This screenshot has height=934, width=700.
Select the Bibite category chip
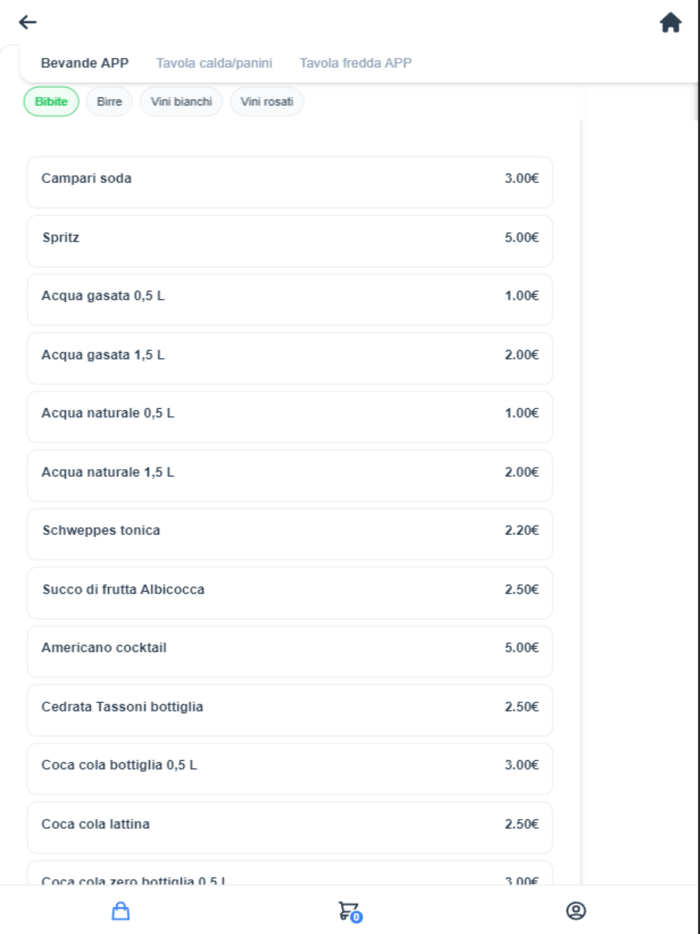(51, 102)
